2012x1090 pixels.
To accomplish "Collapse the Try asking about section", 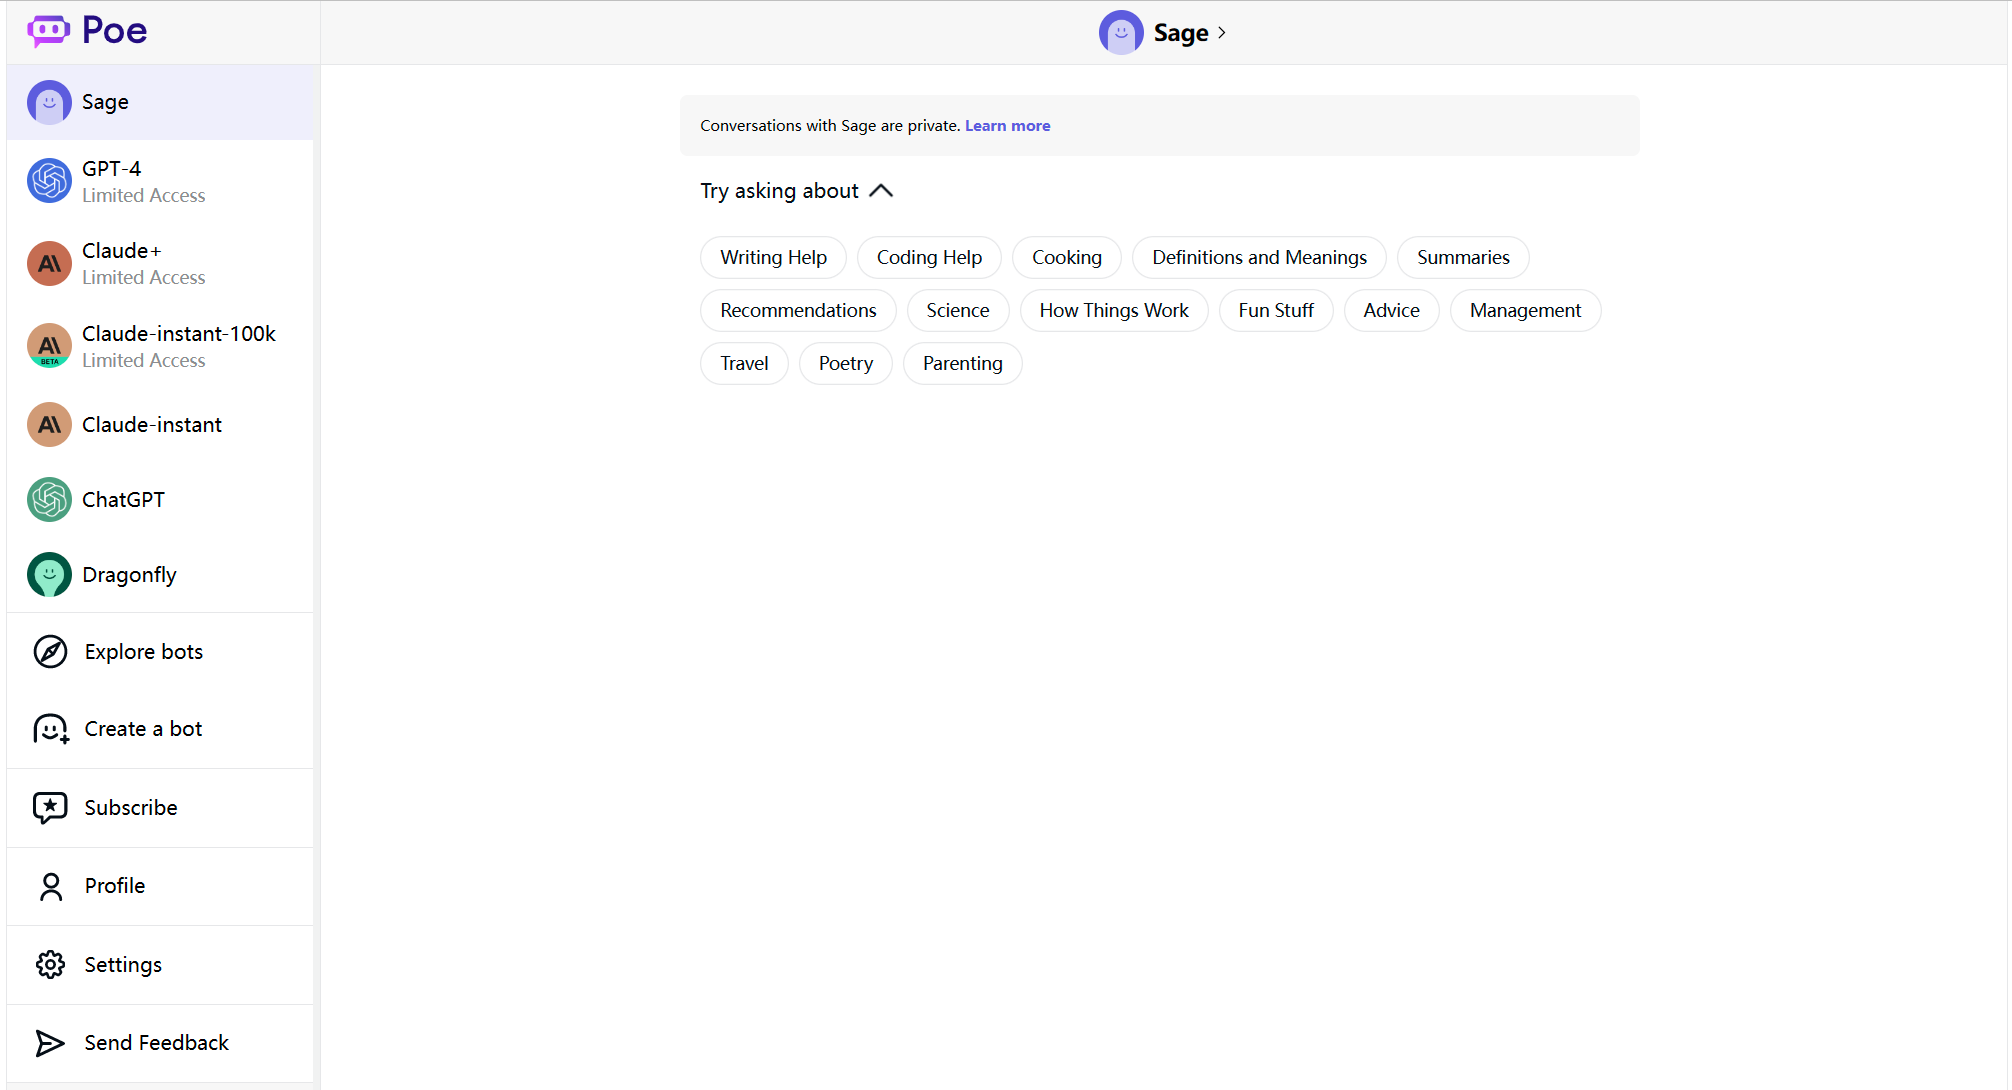I will [x=881, y=191].
